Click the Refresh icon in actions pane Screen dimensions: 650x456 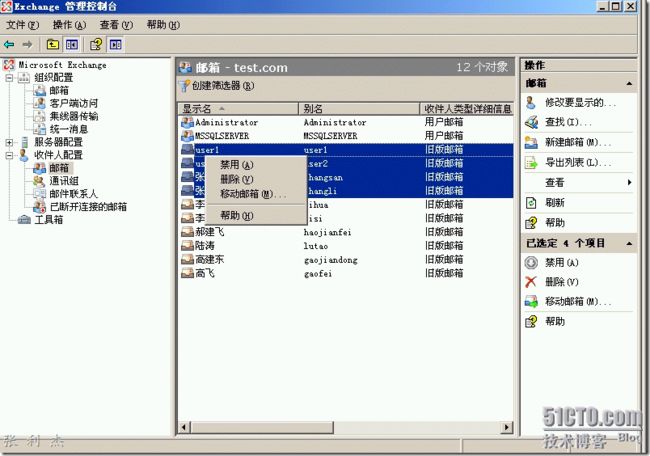click(x=531, y=203)
